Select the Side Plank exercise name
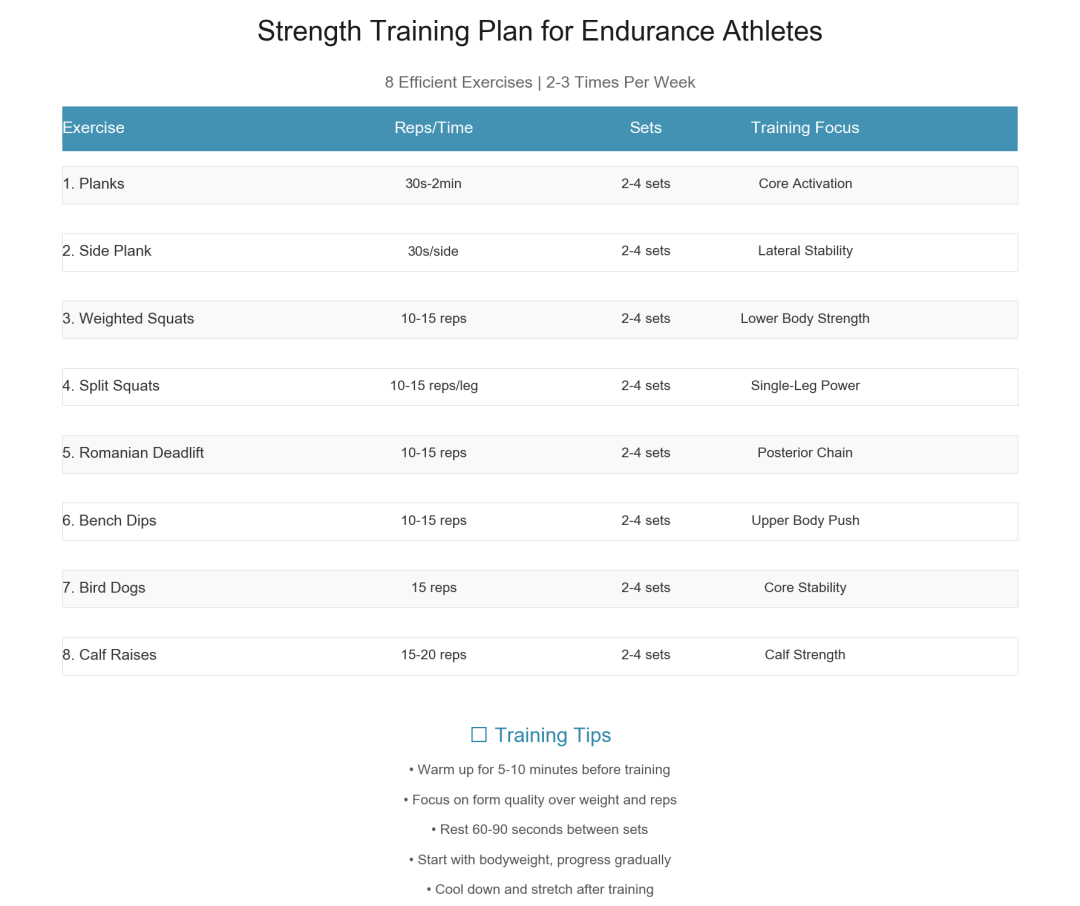1080x906 pixels. coord(107,251)
